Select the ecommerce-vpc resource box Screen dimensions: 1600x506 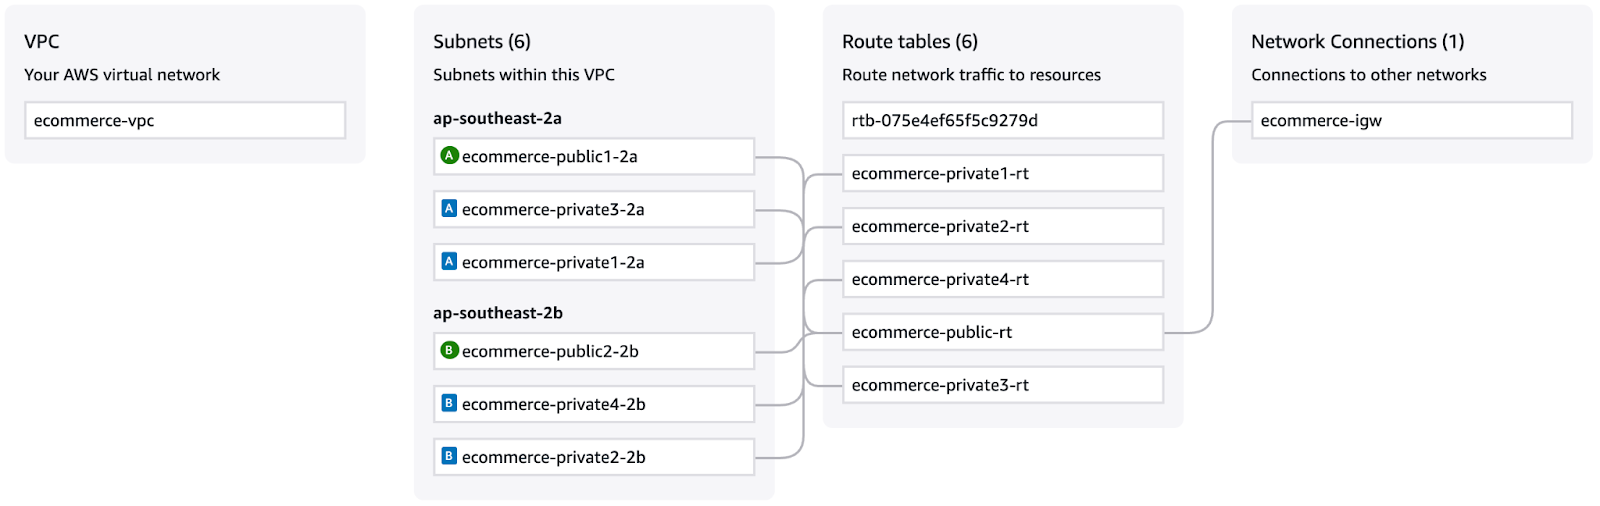(x=185, y=121)
